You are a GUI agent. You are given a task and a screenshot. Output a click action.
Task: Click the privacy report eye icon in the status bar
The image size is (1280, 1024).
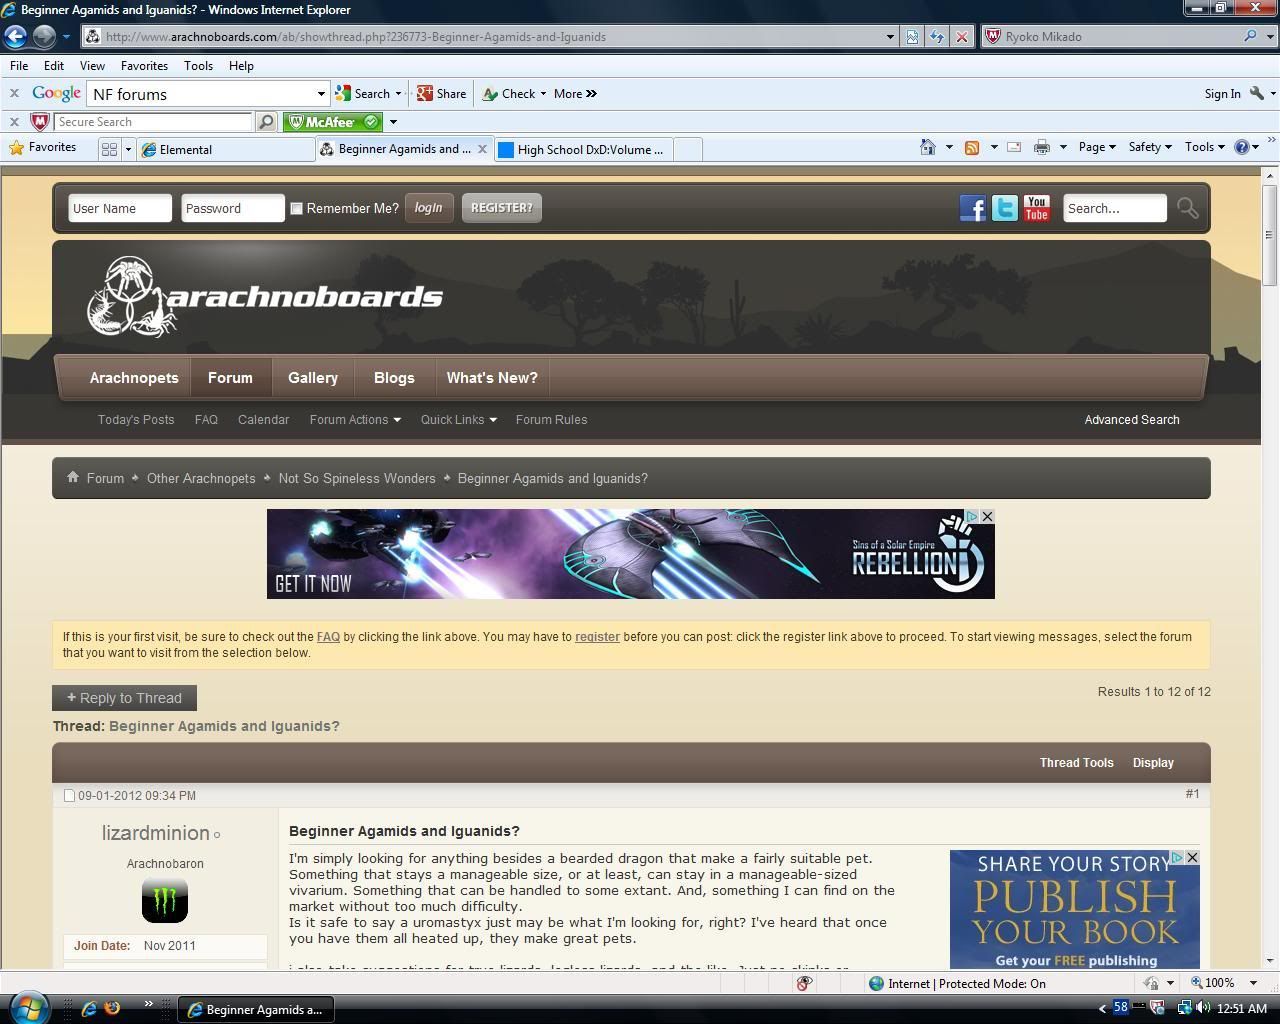[x=803, y=983]
